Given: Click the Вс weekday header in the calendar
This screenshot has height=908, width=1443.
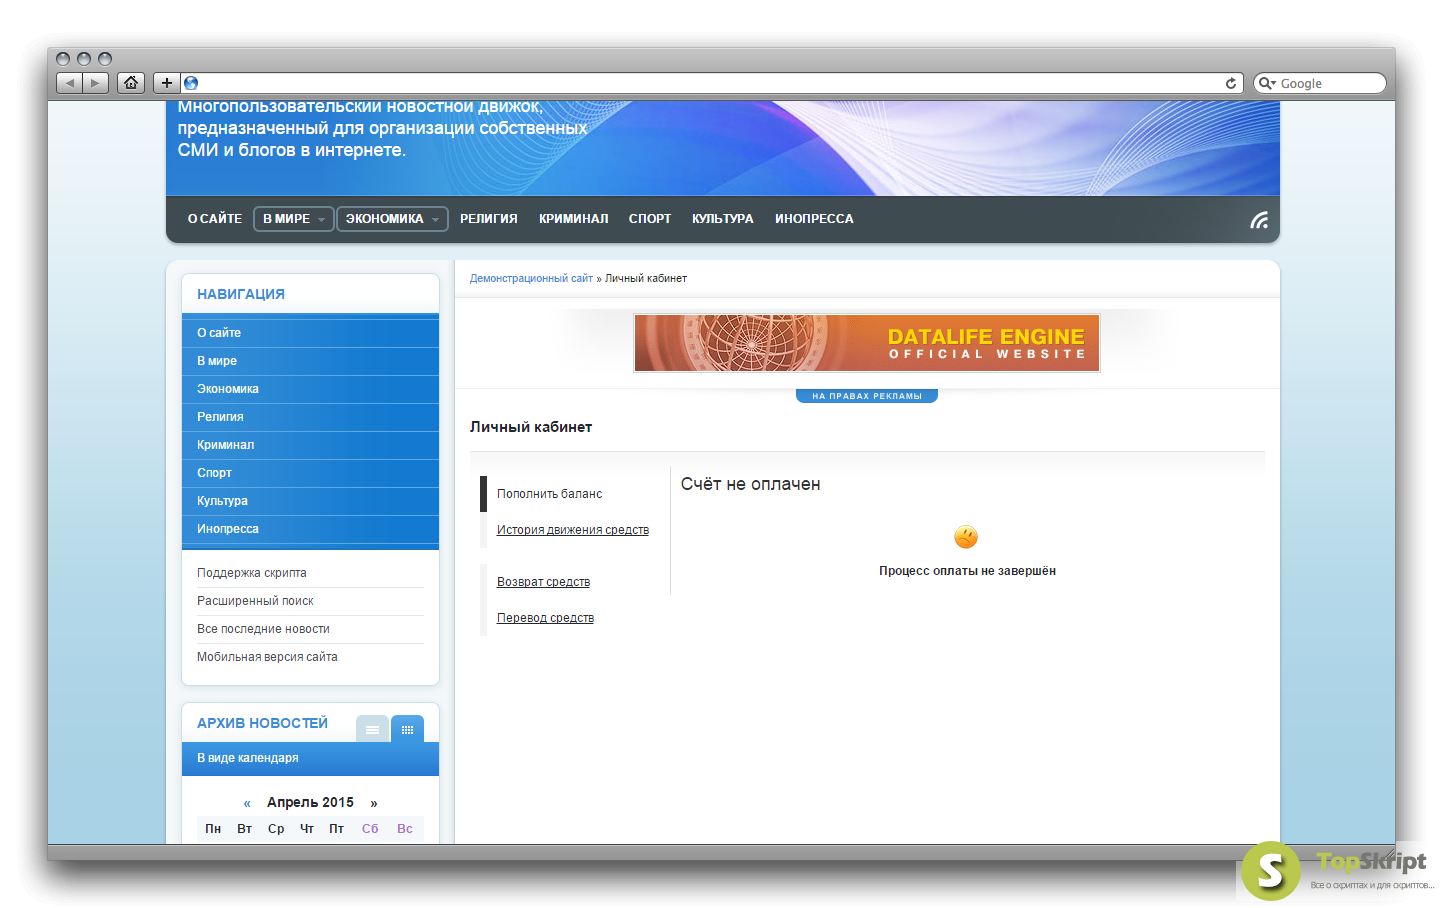Looking at the screenshot, I should (405, 829).
